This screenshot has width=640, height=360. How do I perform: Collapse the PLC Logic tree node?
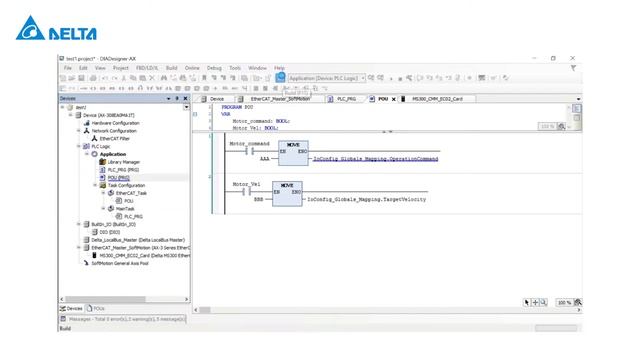tap(79, 146)
